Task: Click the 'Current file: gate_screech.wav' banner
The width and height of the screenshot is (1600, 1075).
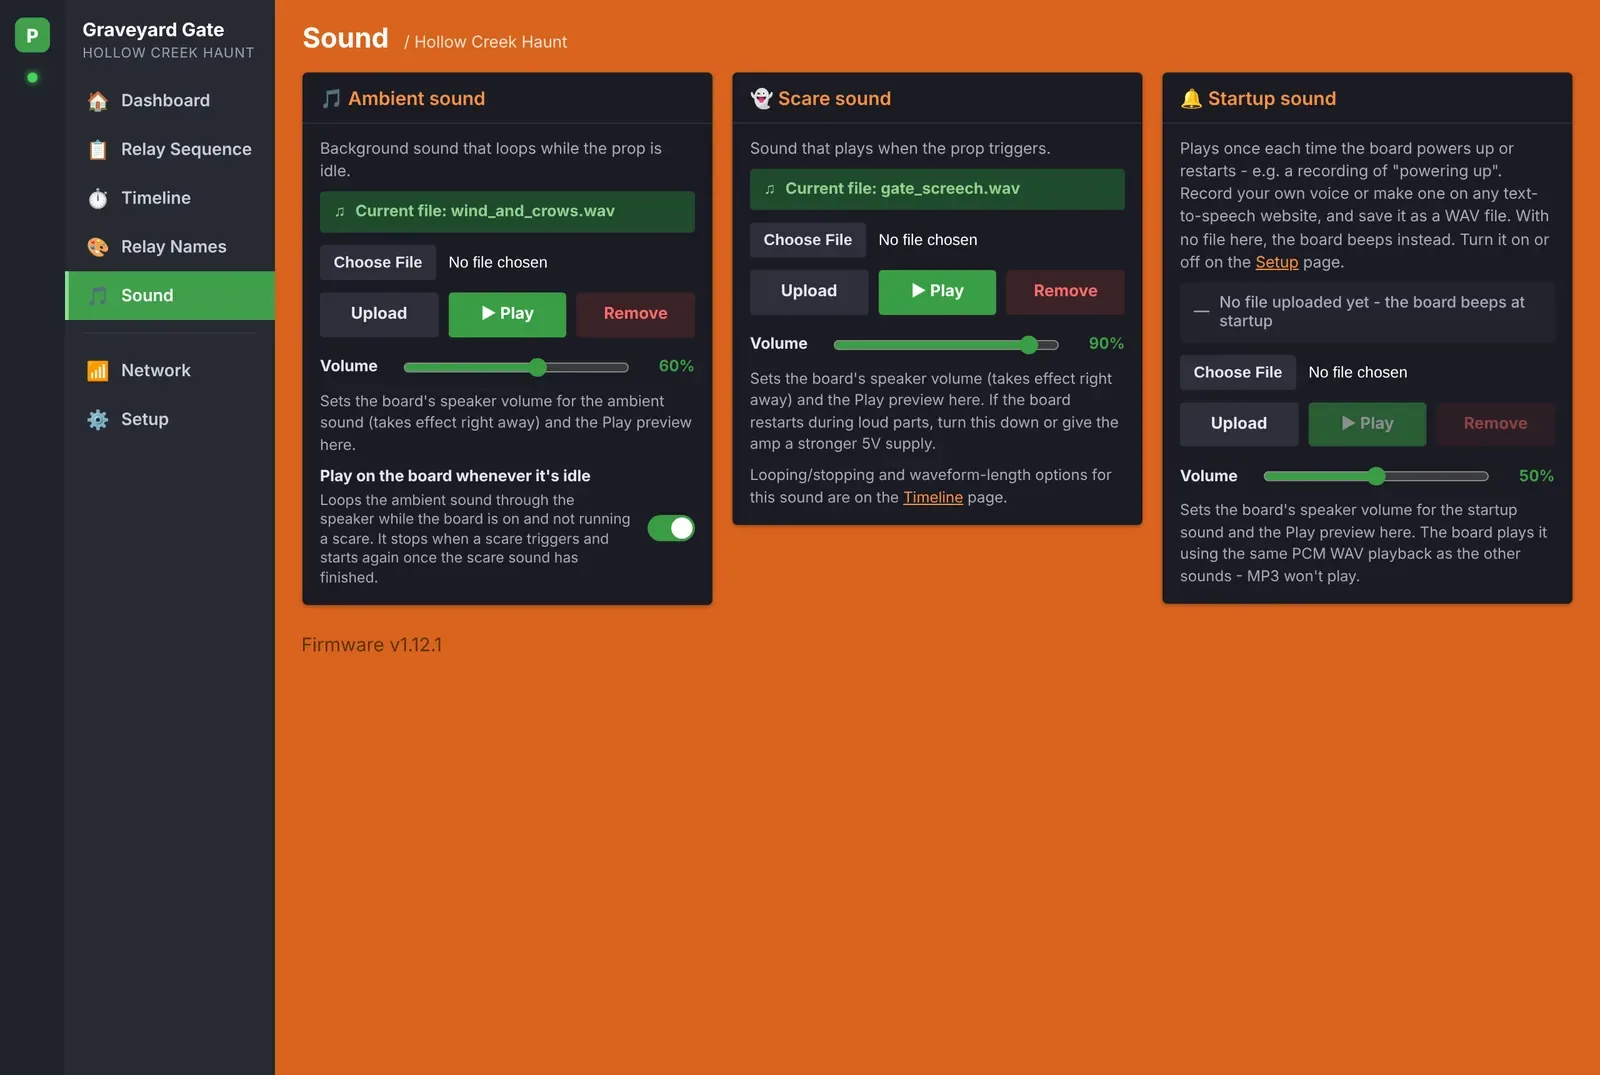Action: (x=937, y=190)
